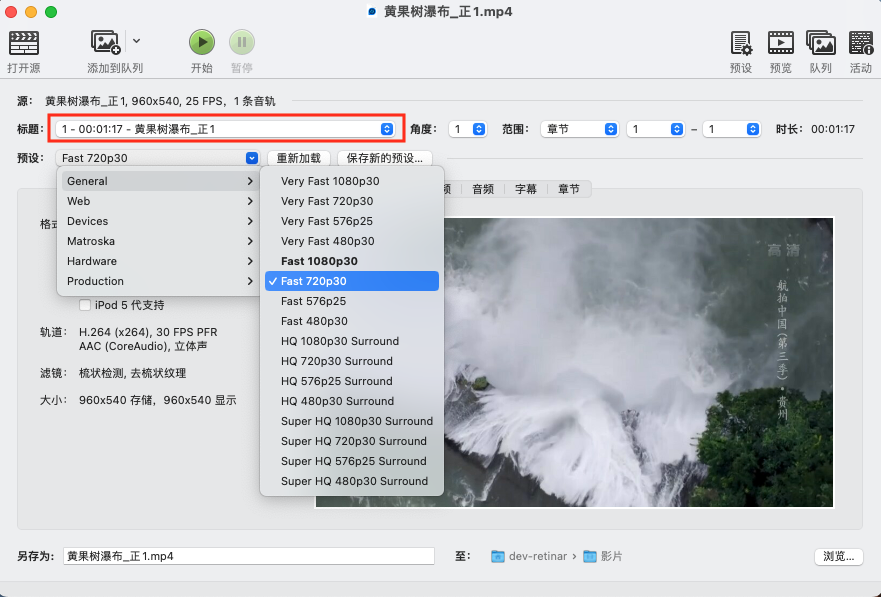
Task: Select the checked Fast 720p30 preset
Action: [352, 281]
